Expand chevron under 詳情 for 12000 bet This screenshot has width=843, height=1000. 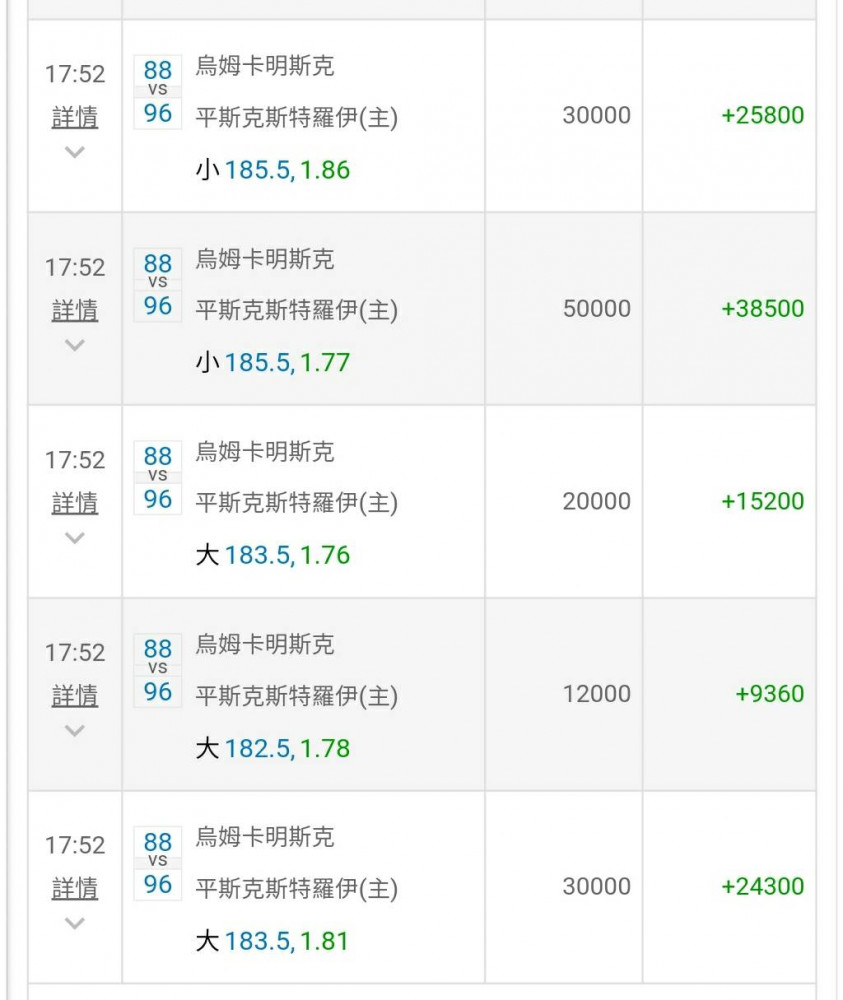tap(75, 731)
